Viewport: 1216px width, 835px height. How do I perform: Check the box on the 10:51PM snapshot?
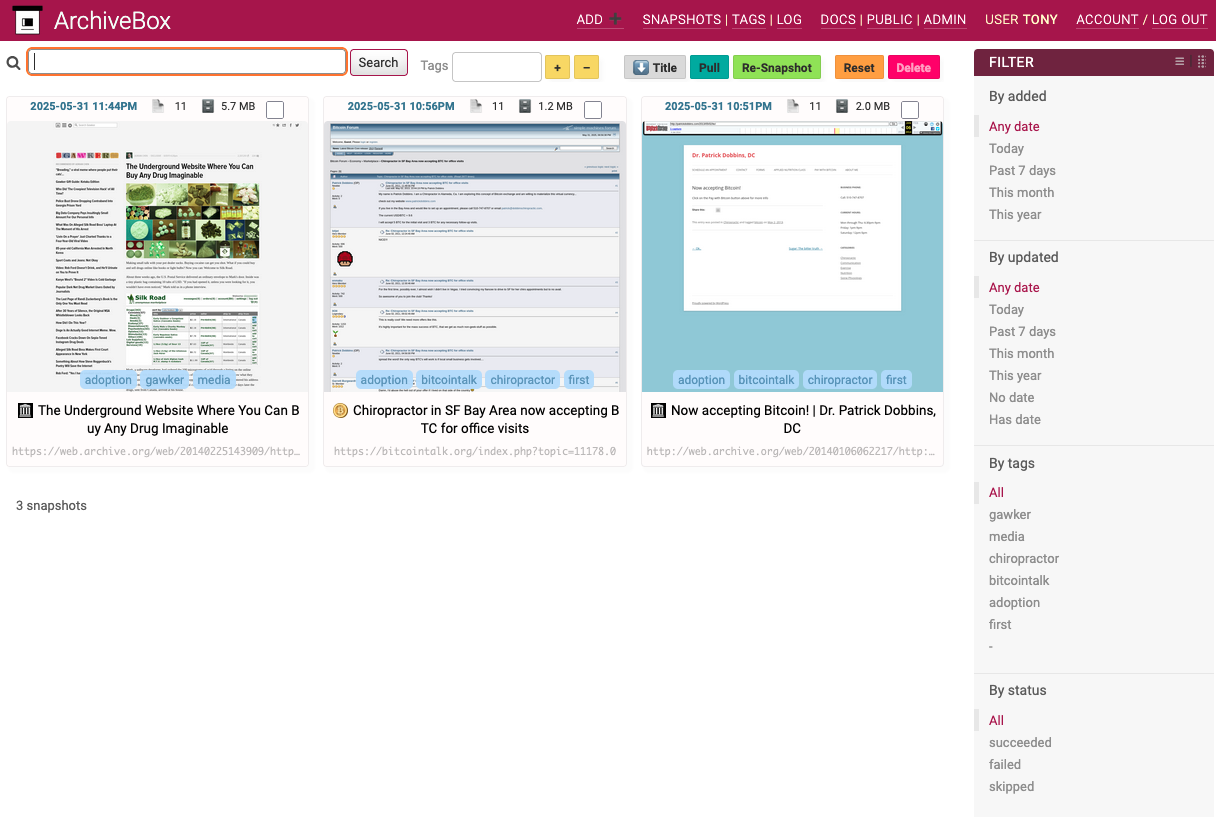(910, 109)
